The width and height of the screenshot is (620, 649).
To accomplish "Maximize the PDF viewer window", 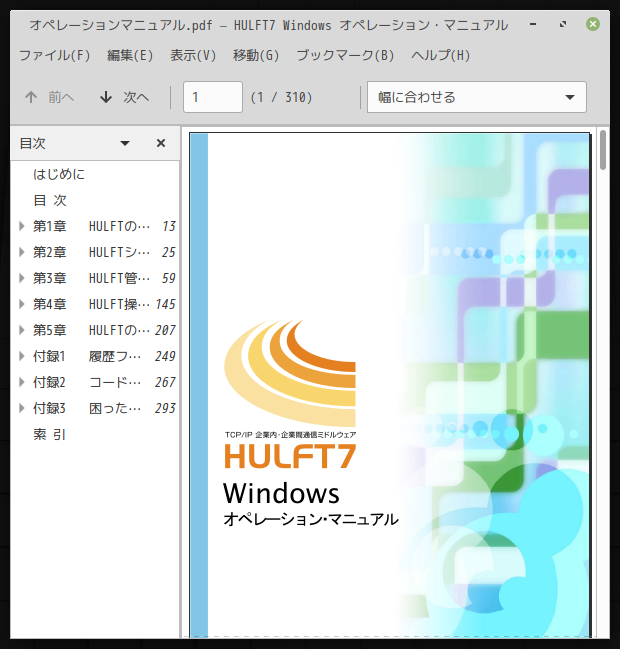I will point(563,24).
